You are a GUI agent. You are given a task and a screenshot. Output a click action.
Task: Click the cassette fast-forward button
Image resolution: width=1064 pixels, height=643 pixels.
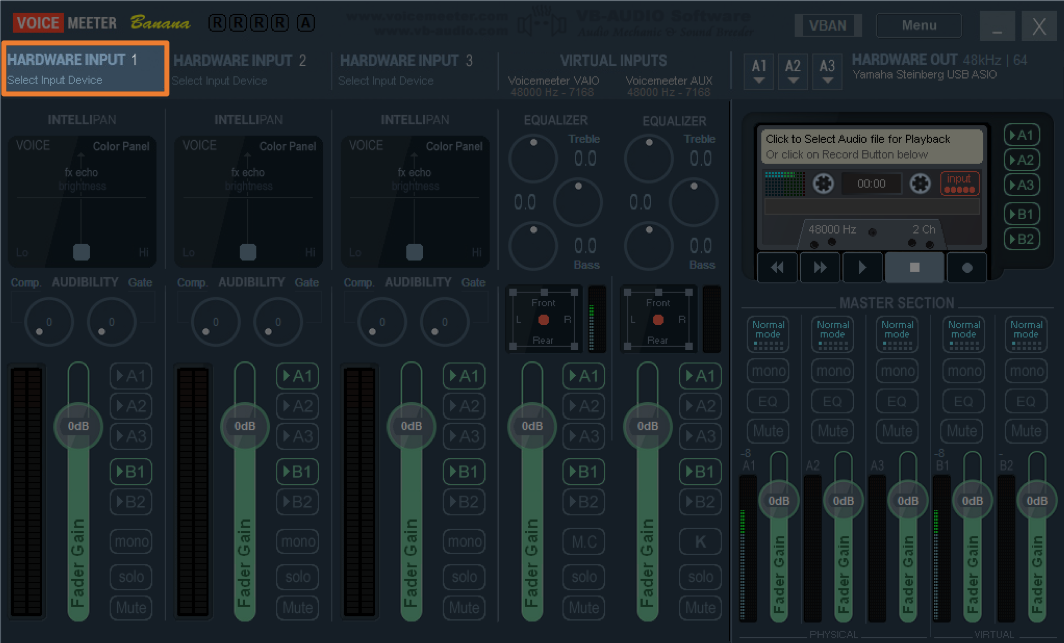(x=820, y=267)
